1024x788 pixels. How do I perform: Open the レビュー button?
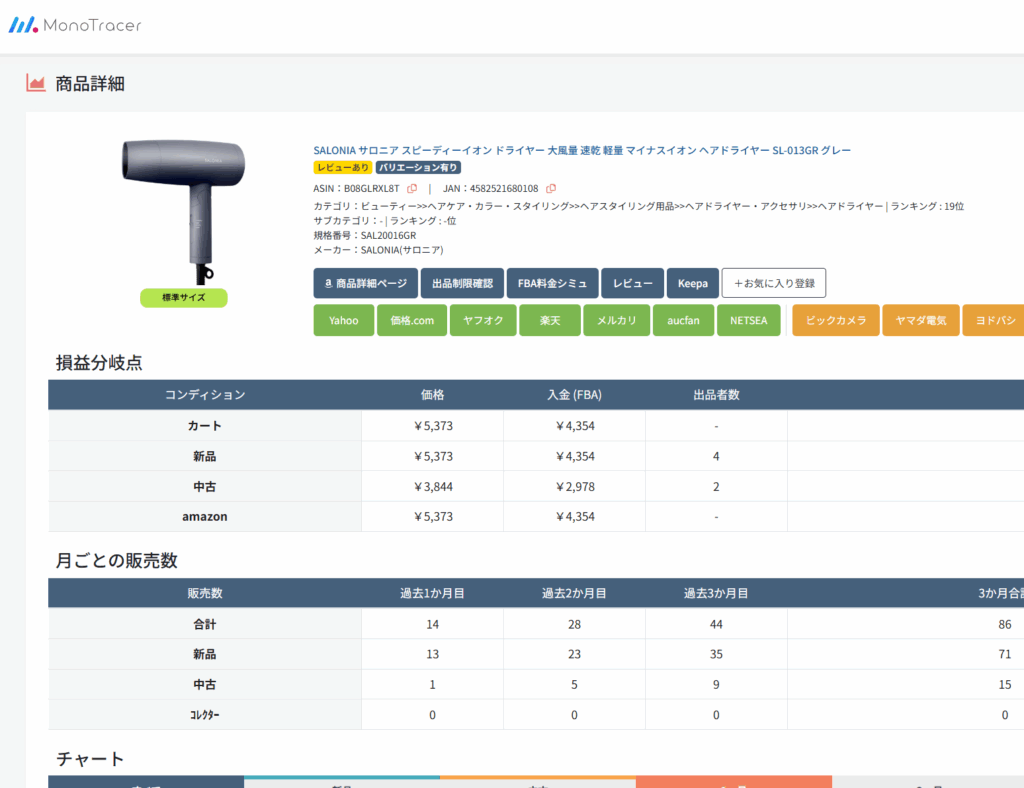[x=633, y=283]
